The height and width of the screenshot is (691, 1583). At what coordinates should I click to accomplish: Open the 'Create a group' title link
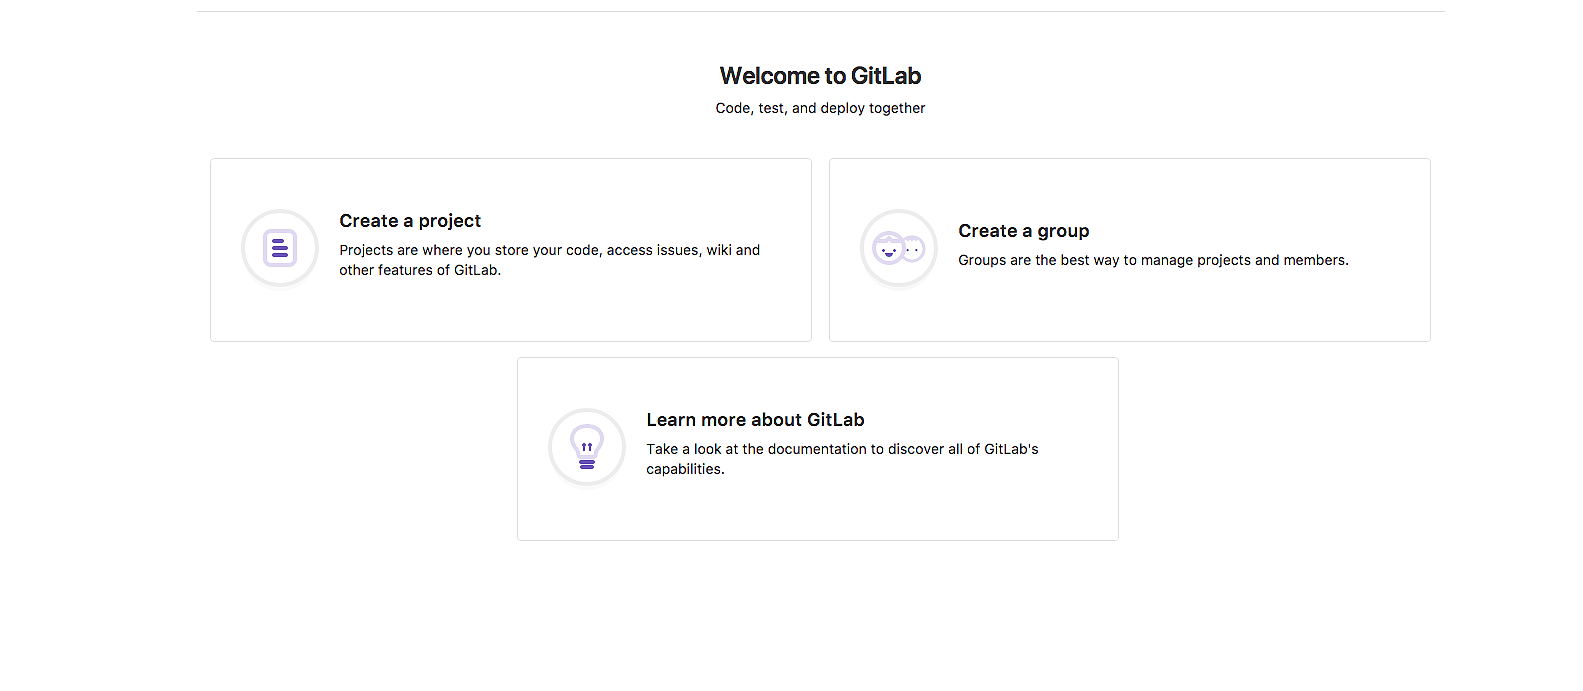tap(1023, 231)
